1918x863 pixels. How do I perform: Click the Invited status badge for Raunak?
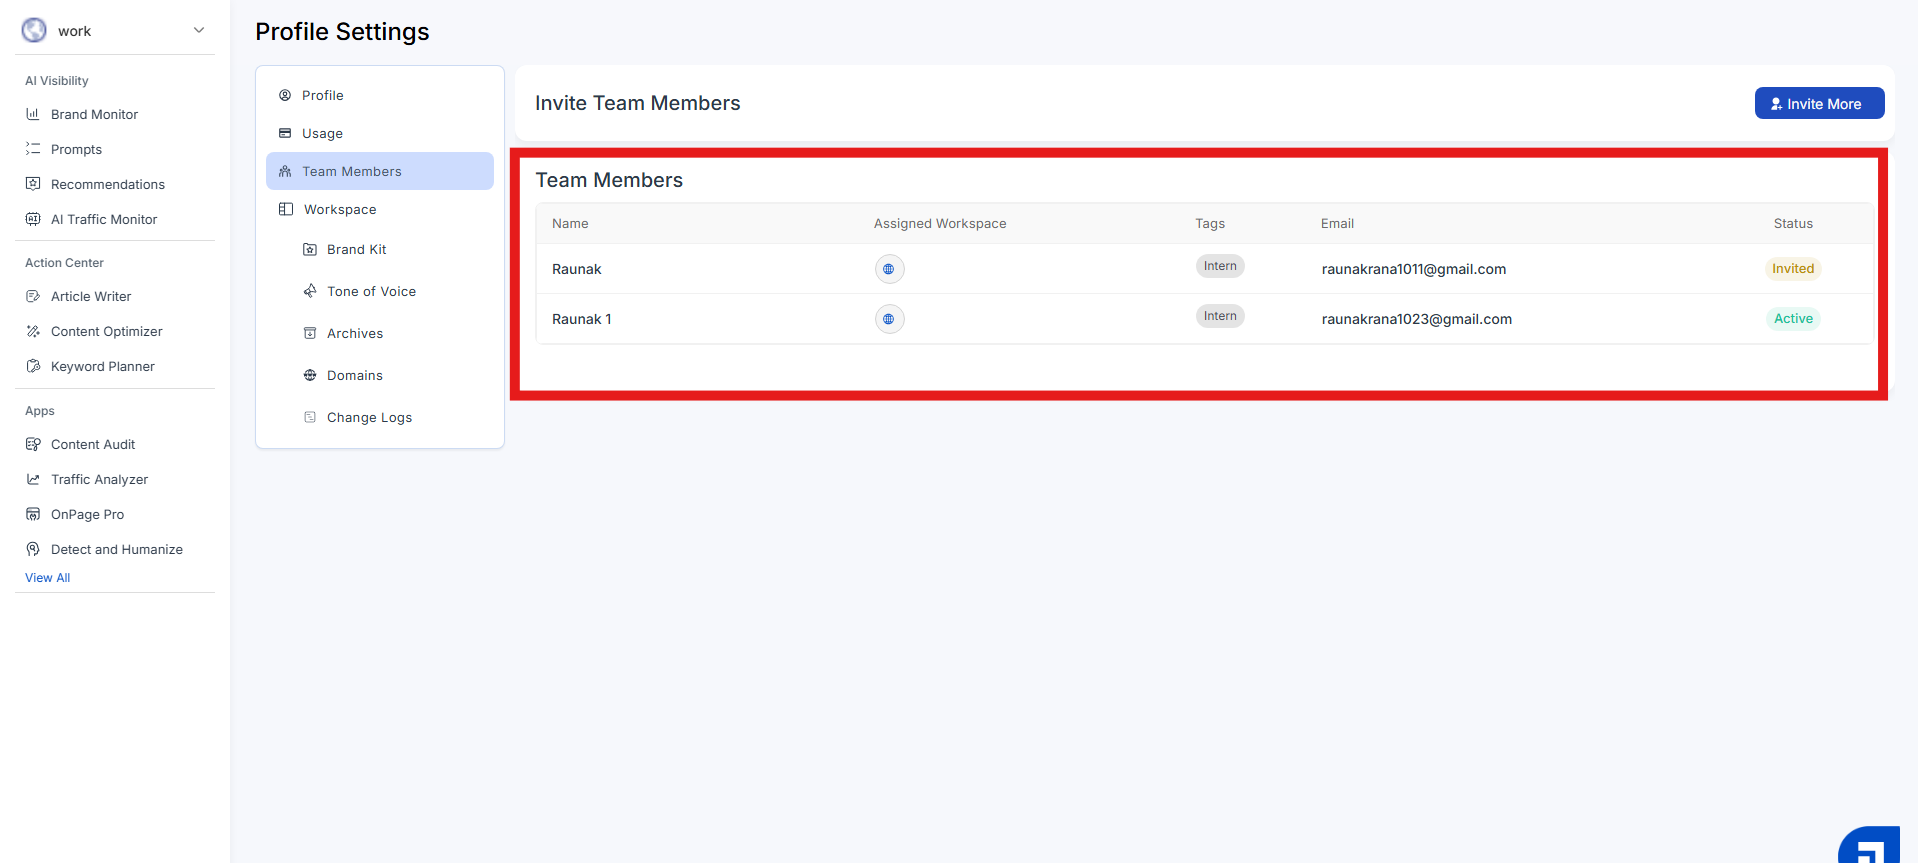coord(1792,269)
